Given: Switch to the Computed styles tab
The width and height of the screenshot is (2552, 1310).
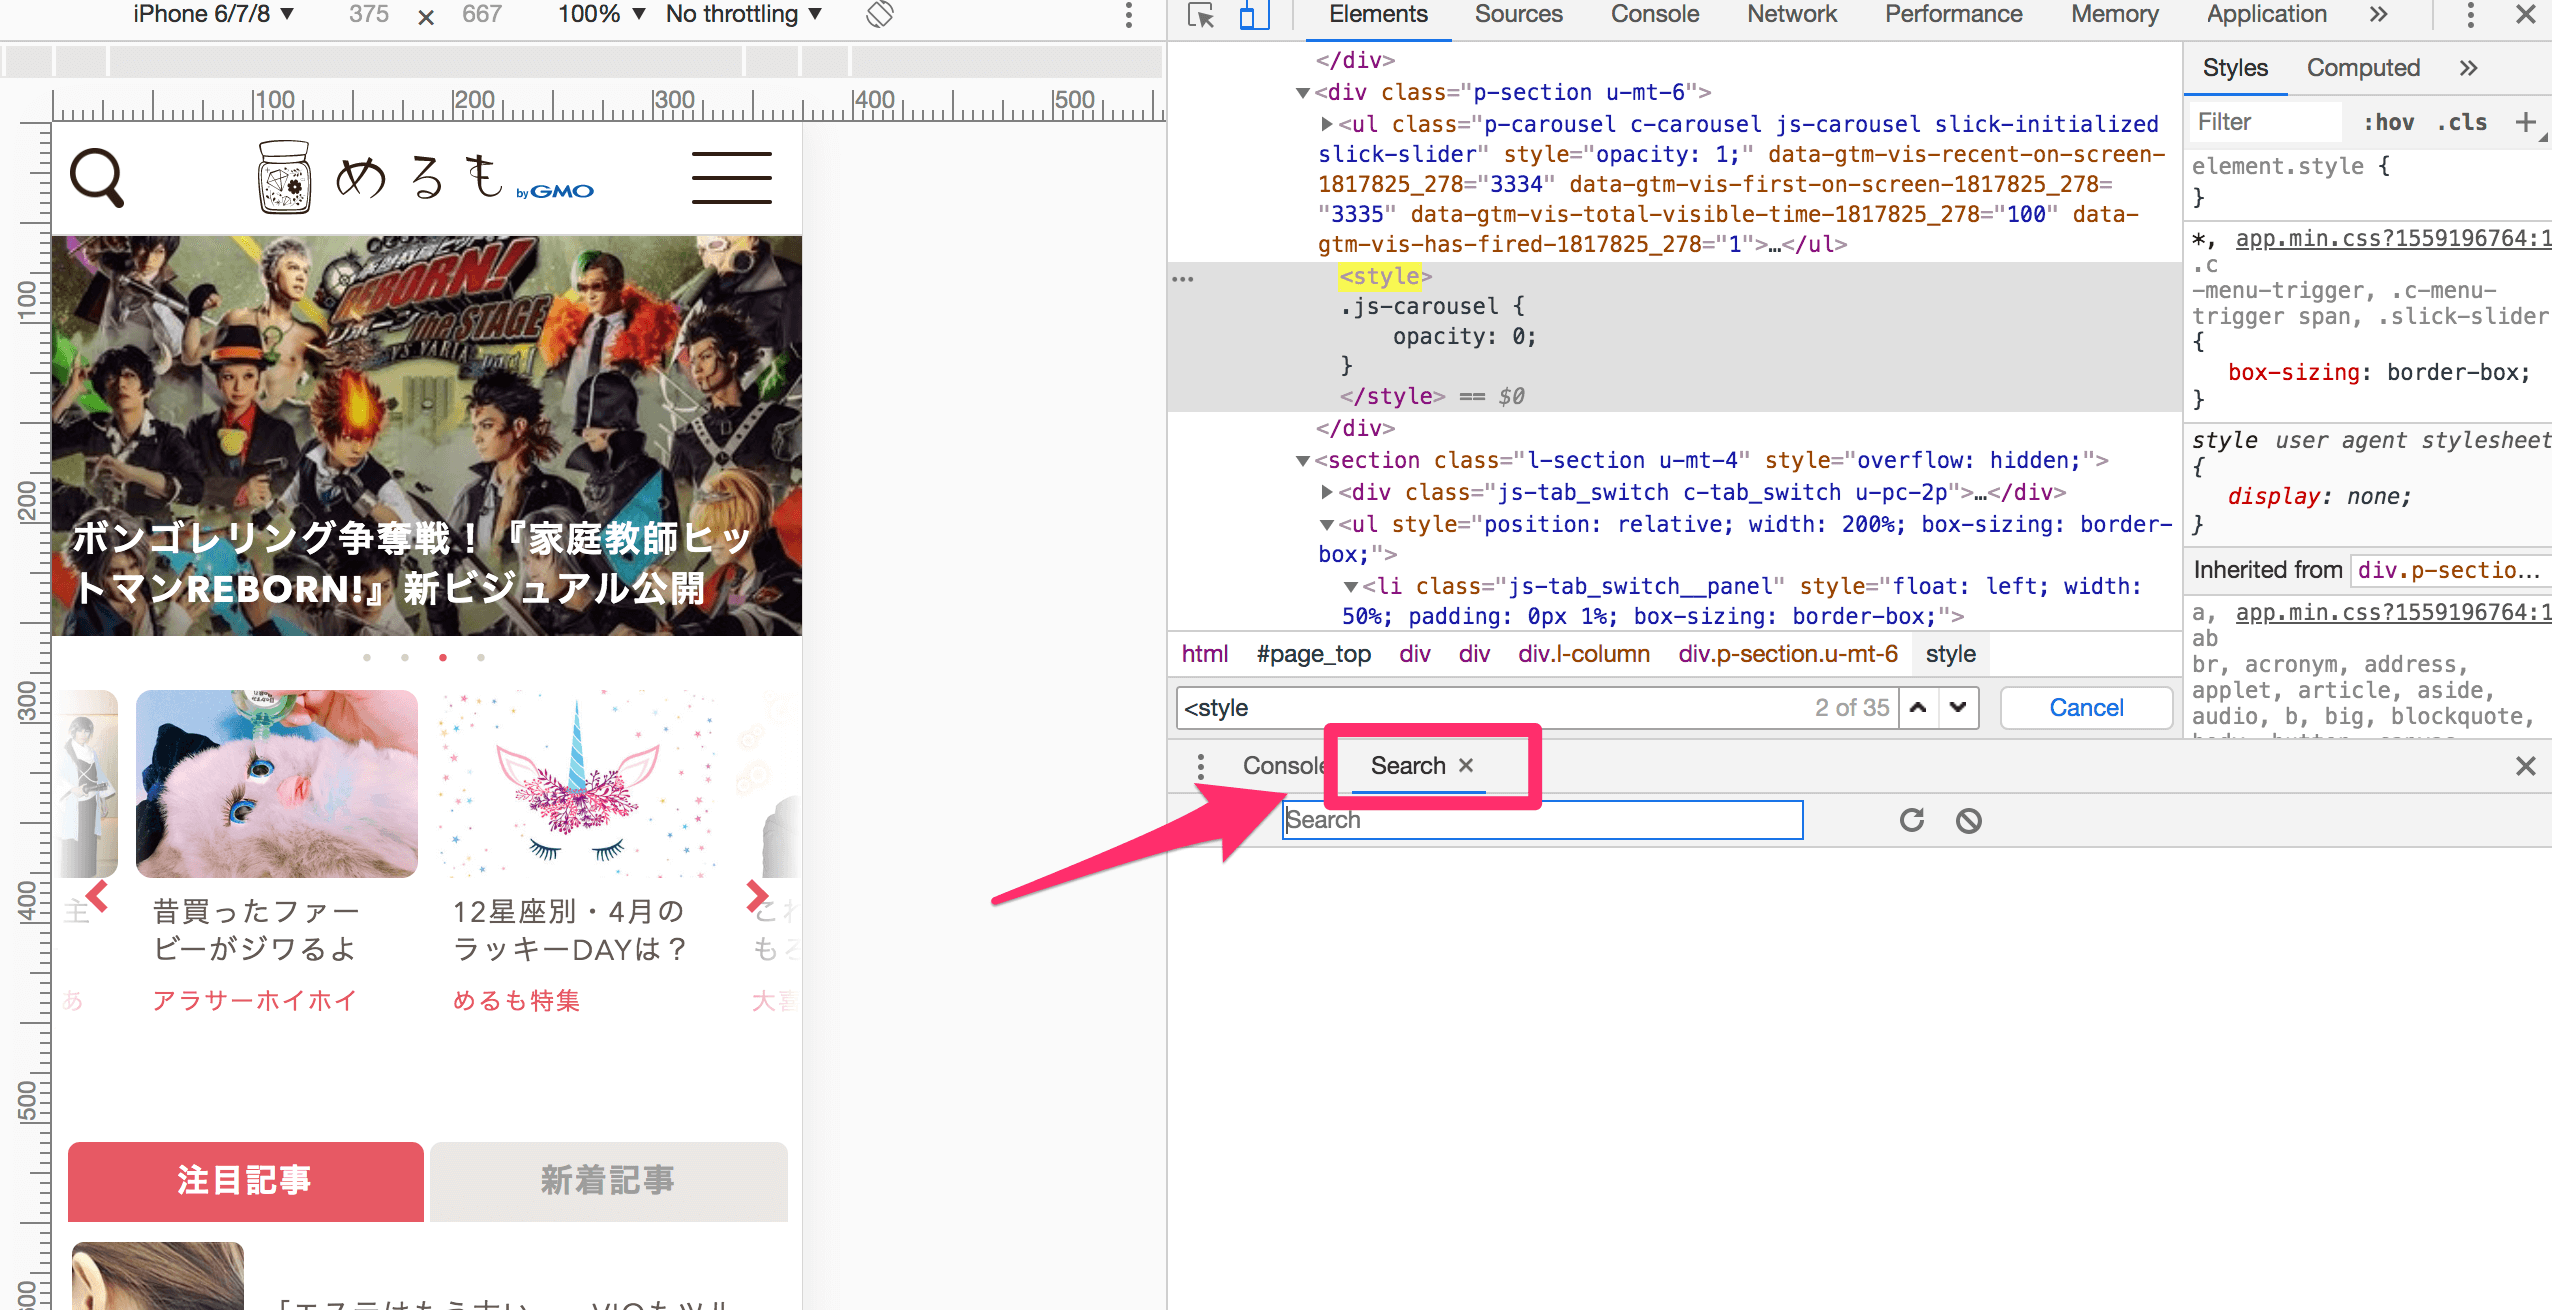Looking at the screenshot, I should click(2363, 67).
